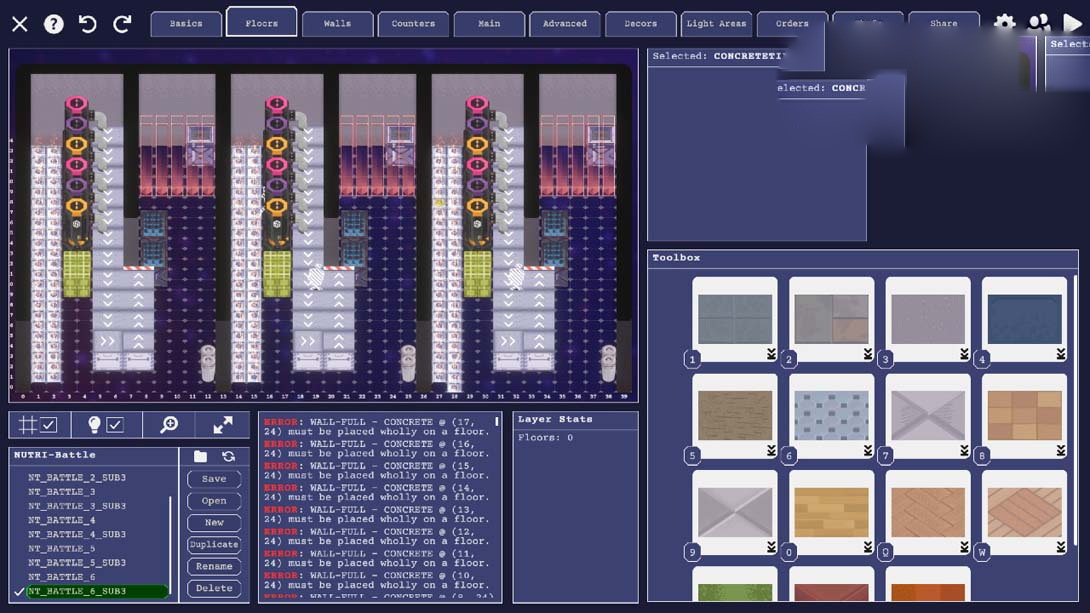The width and height of the screenshot is (1090, 613).
Task: Toggle the light bulb lighting checkbox
Action: pos(105,425)
